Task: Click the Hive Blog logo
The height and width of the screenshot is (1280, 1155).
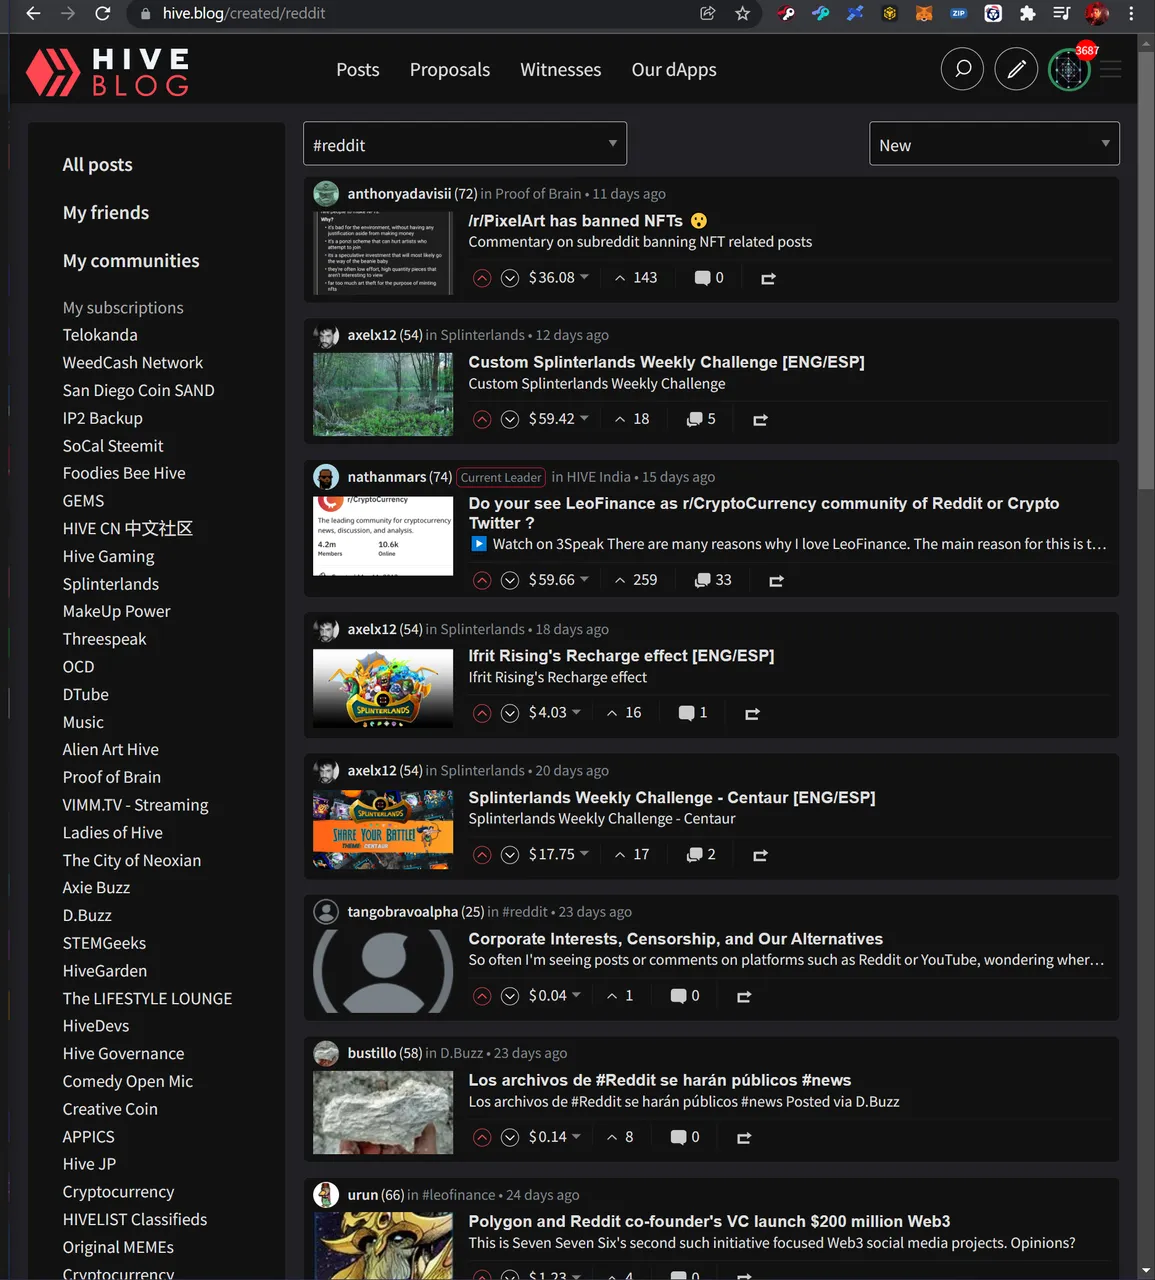Action: pos(108,72)
